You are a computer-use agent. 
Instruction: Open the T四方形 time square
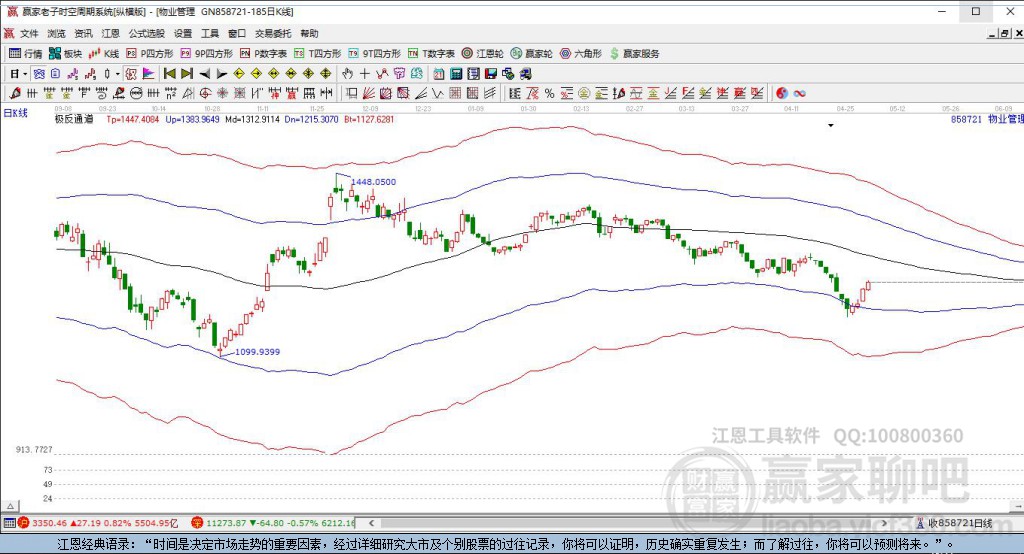317,54
